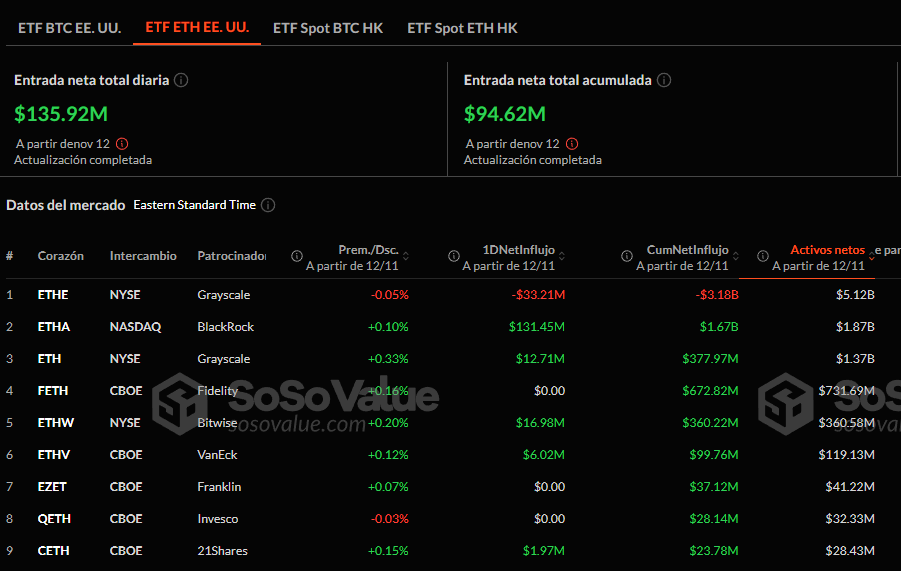Click the FETH ticker symbol
This screenshot has width=901, height=571.
(53, 391)
